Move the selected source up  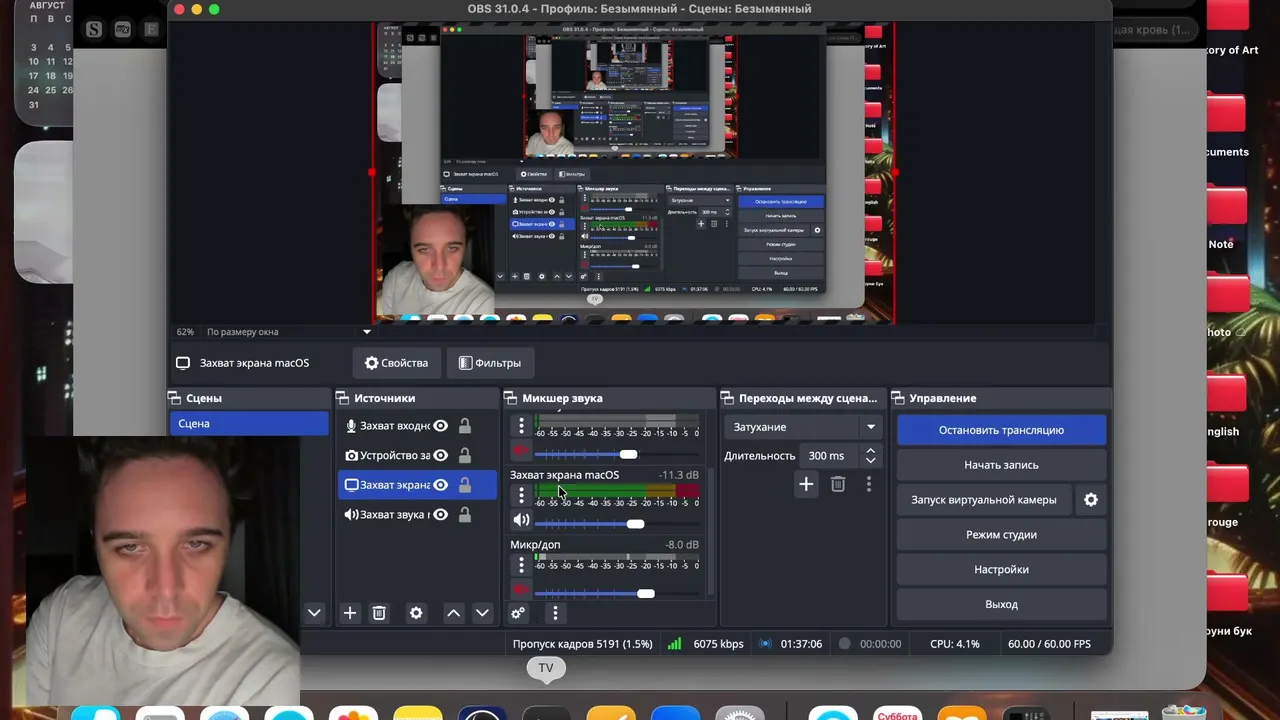click(453, 613)
